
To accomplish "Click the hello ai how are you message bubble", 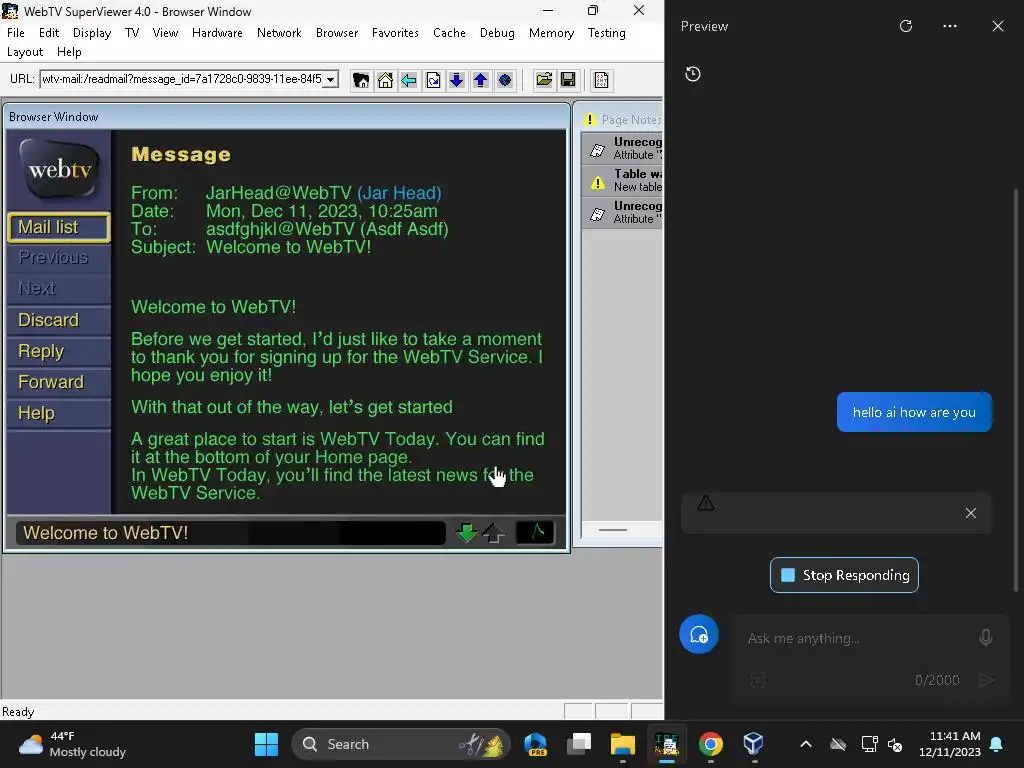I will (914, 412).
